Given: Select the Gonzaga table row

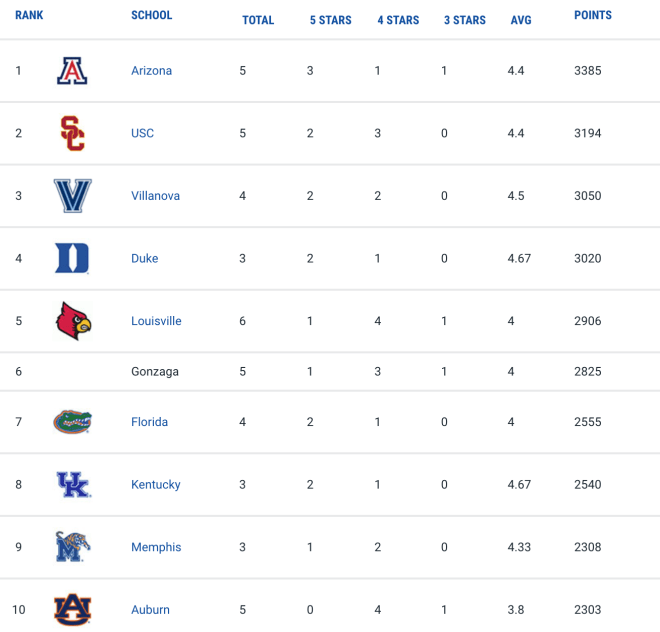Looking at the screenshot, I should coord(330,371).
